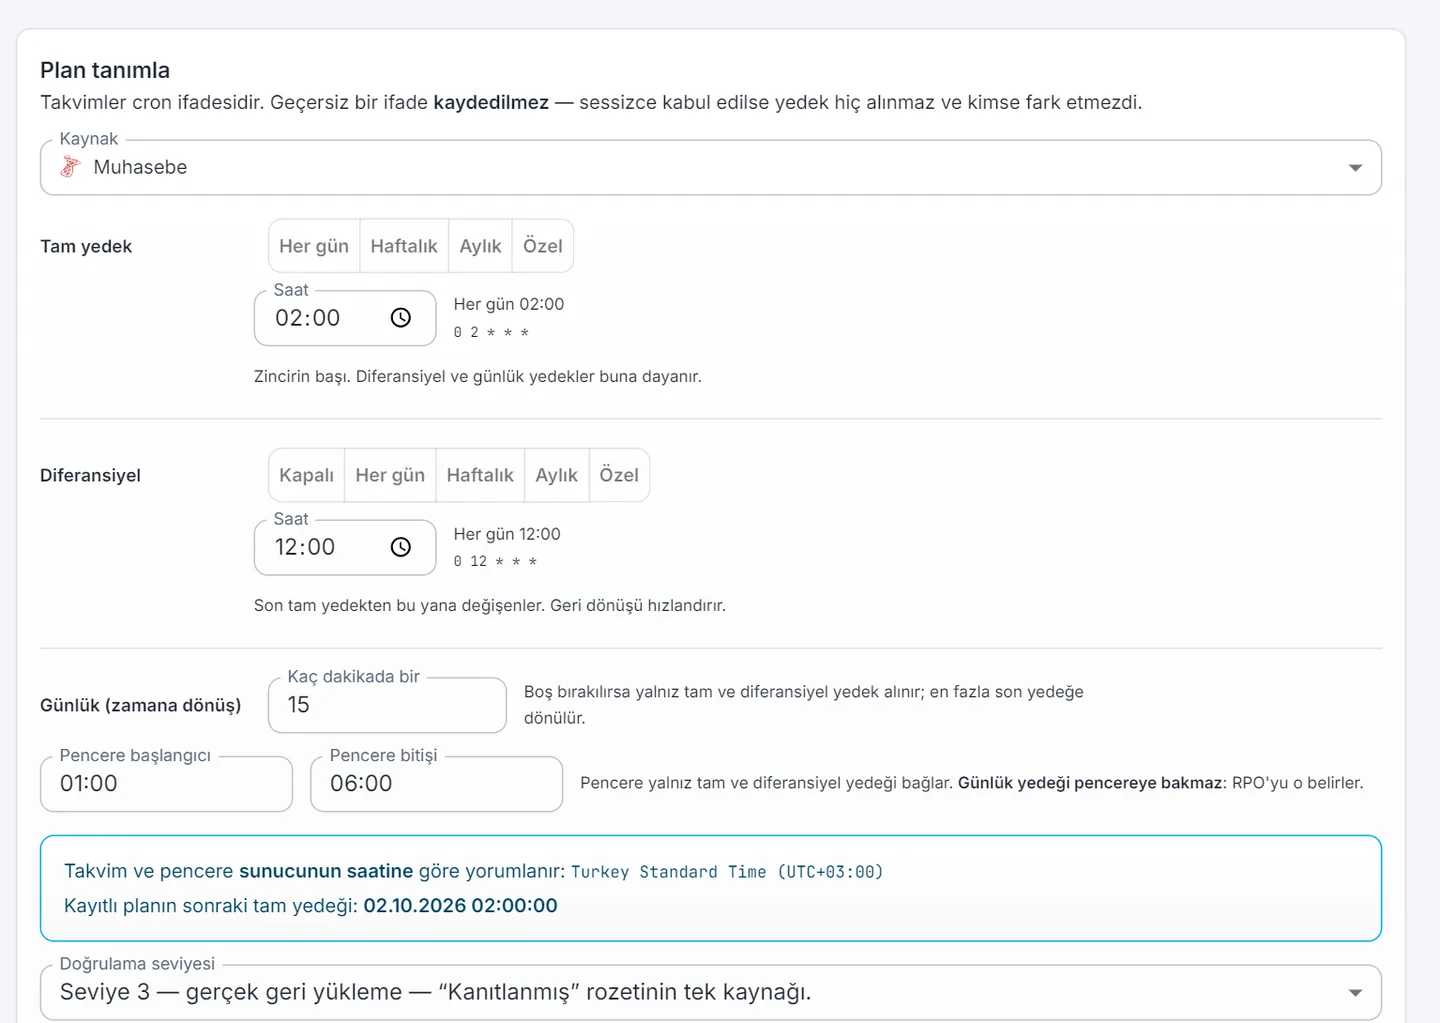This screenshot has width=1440, height=1023.
Task: Focus the Tam yedek Saat field 02:00
Action: tap(345, 318)
